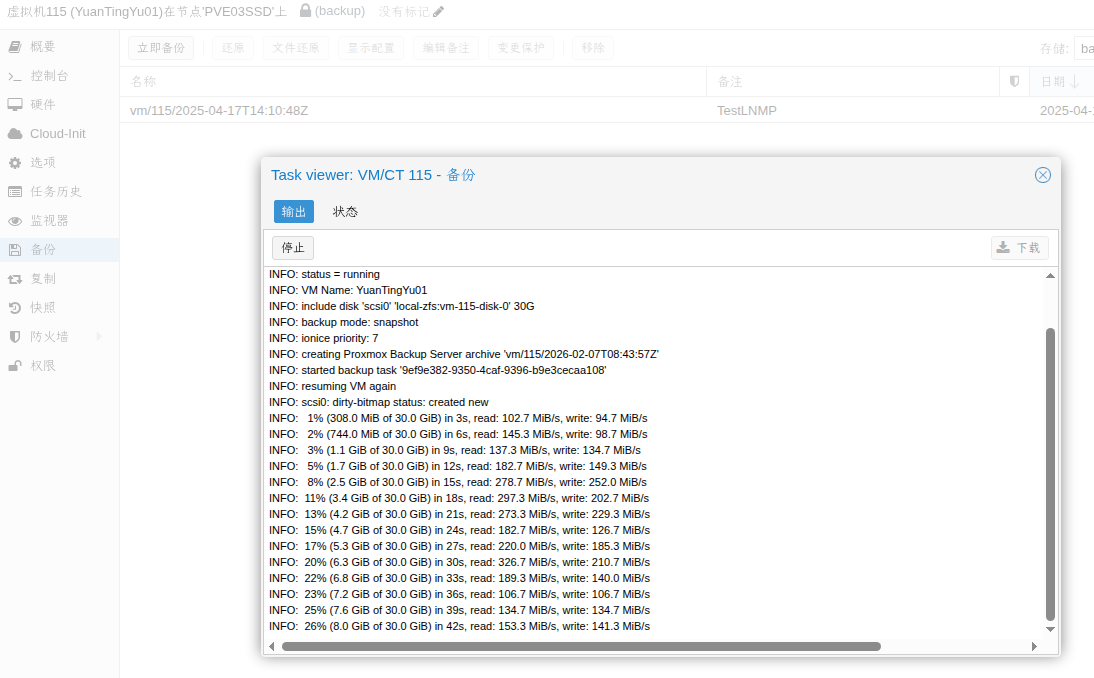Open the 控制台 console sidebar item
Image resolution: width=1094 pixels, height=678 pixels.
tap(49, 76)
